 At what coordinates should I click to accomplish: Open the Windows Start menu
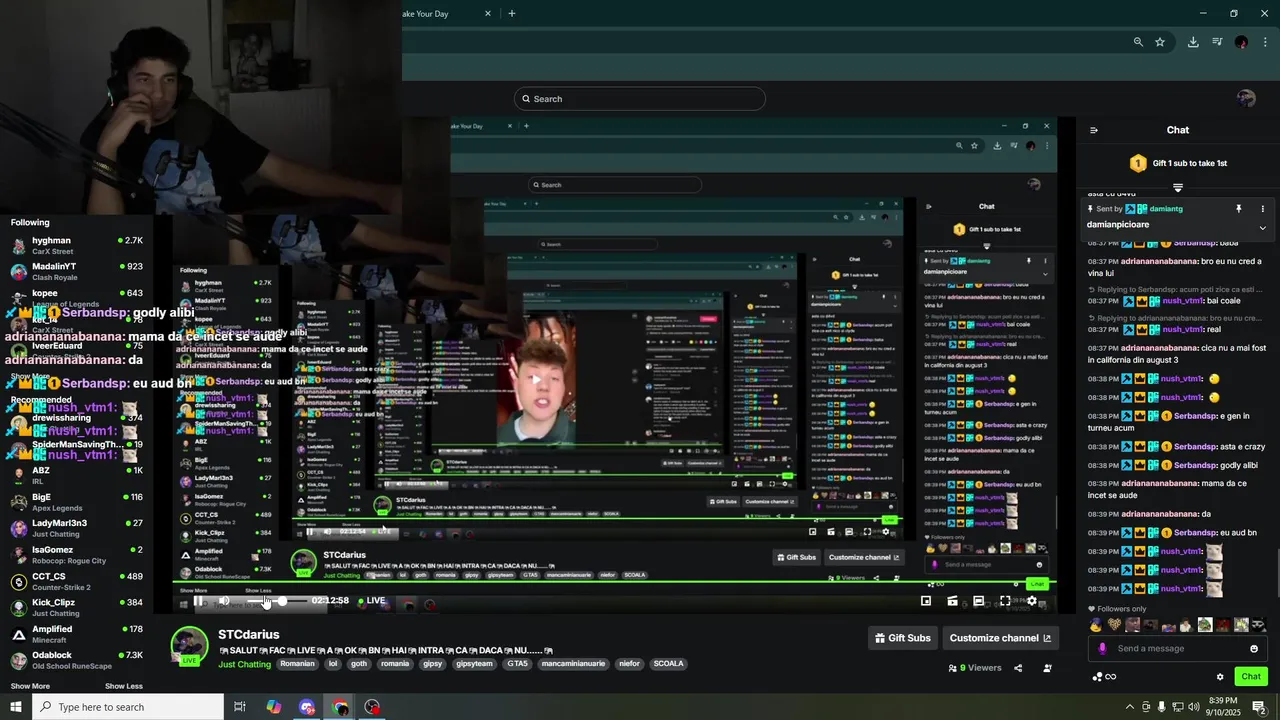[x=15, y=707]
